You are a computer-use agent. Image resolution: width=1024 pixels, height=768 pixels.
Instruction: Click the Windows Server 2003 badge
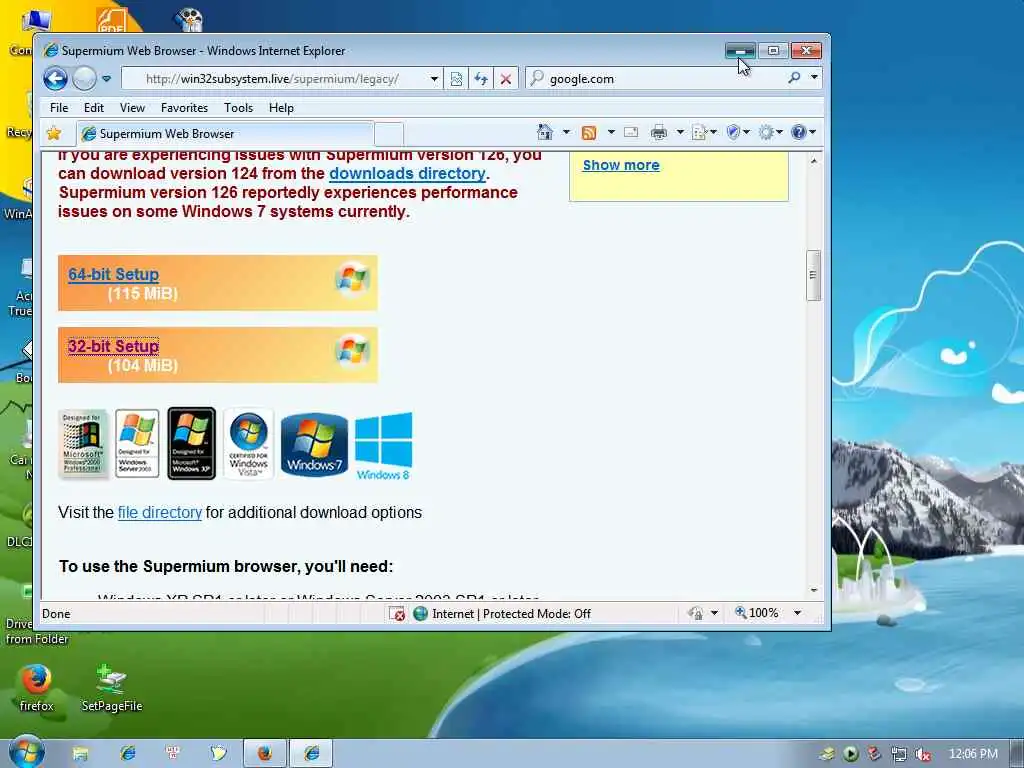tap(137, 443)
